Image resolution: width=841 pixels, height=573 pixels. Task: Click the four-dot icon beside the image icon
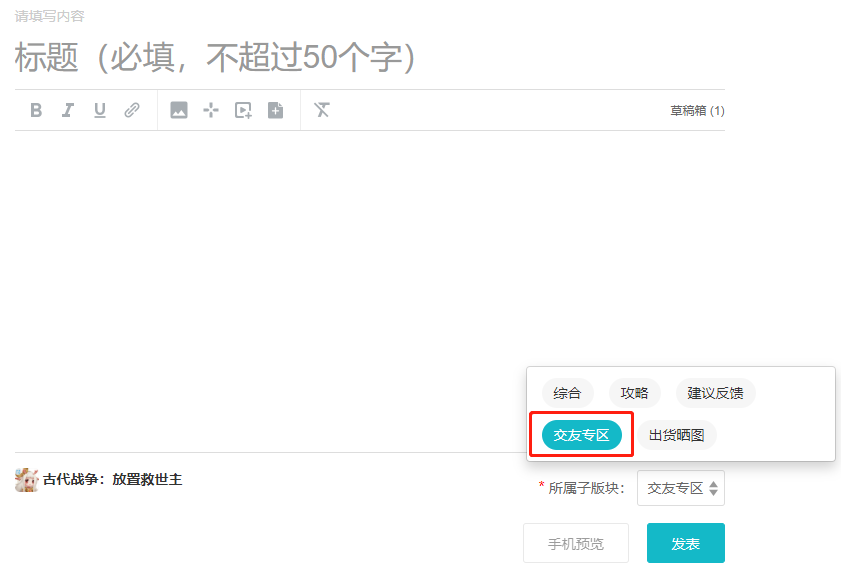(x=211, y=111)
